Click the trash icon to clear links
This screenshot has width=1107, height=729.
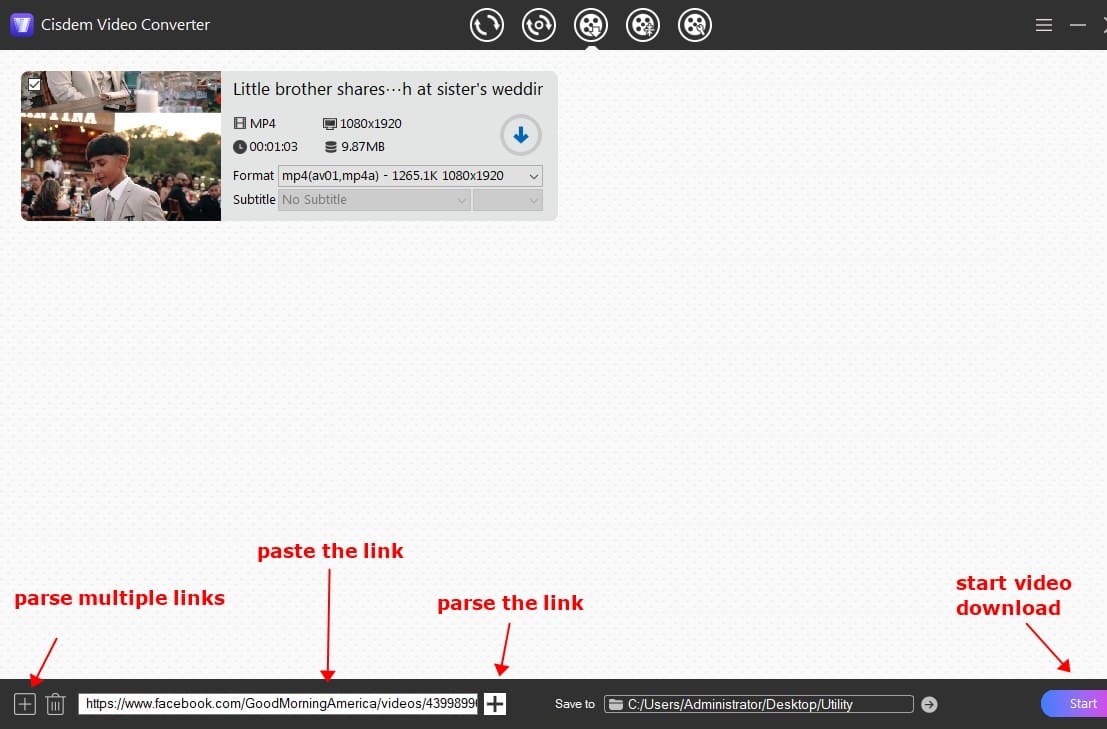point(55,703)
